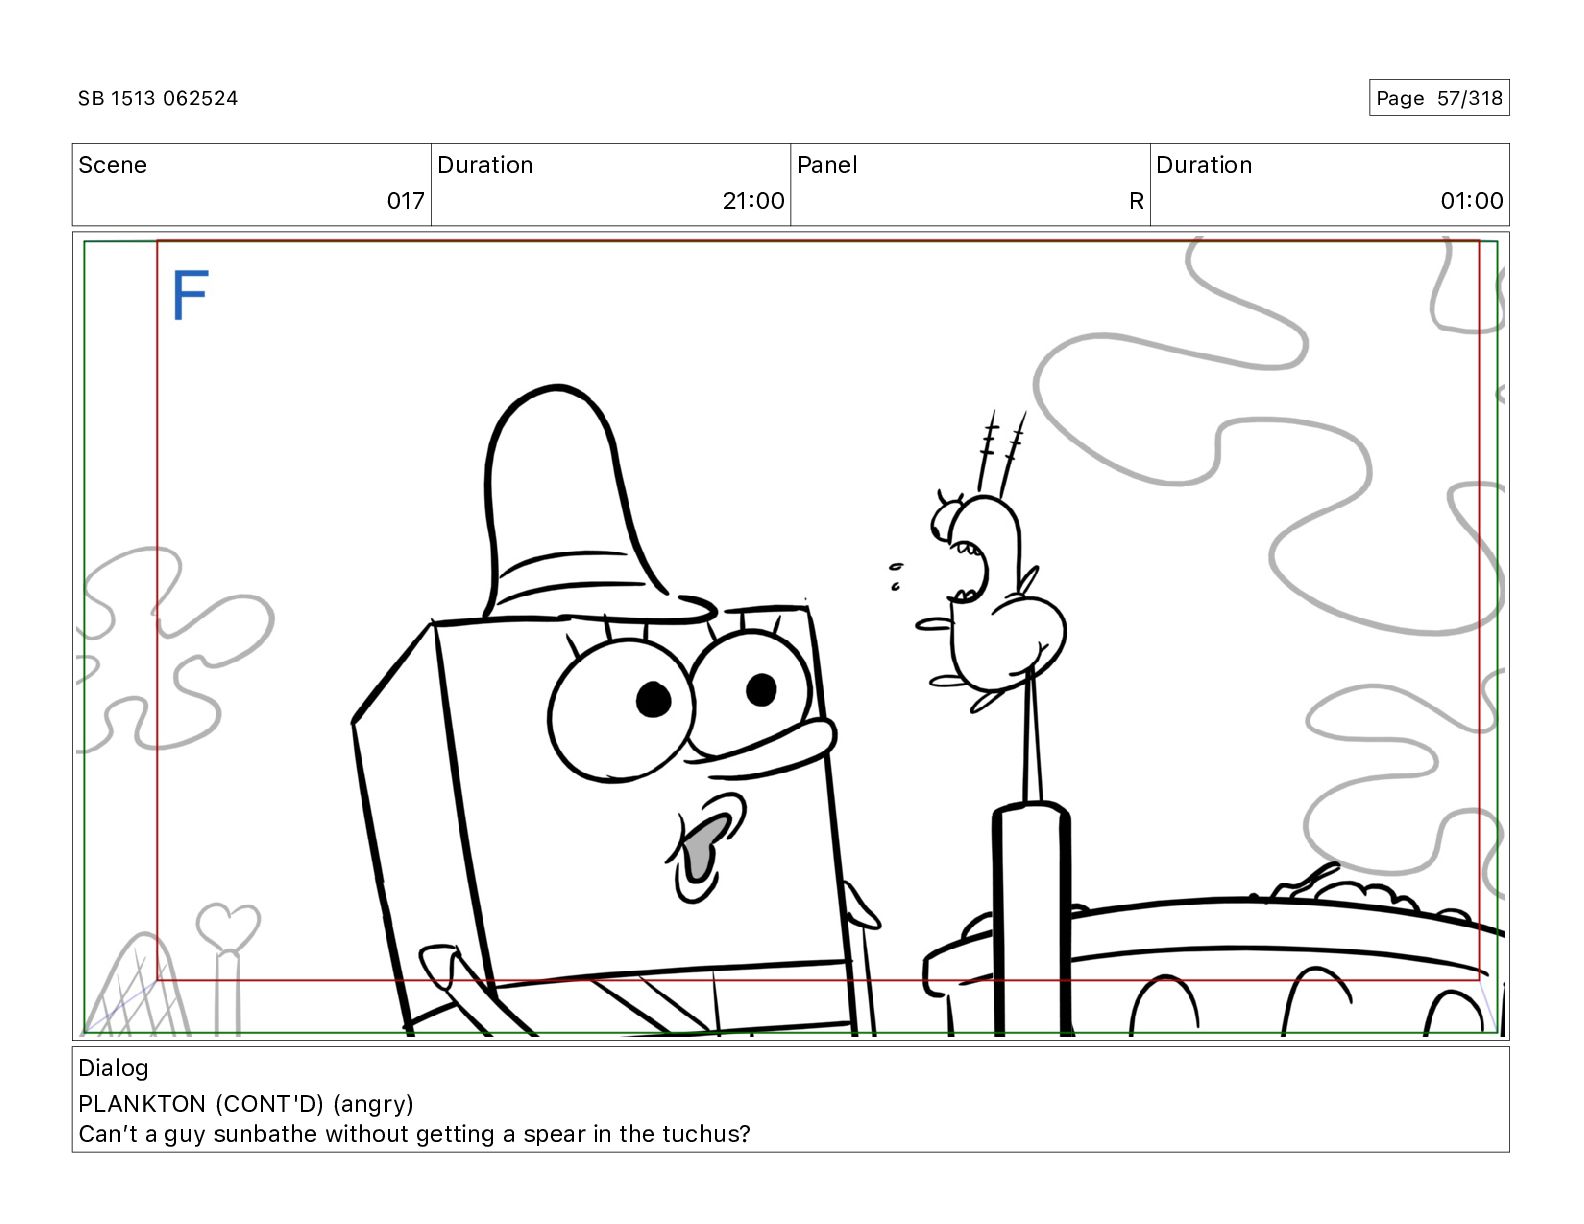The width and height of the screenshot is (1584, 1224).
Task: Click the scene number '017'
Action: pyautogui.click(x=405, y=201)
